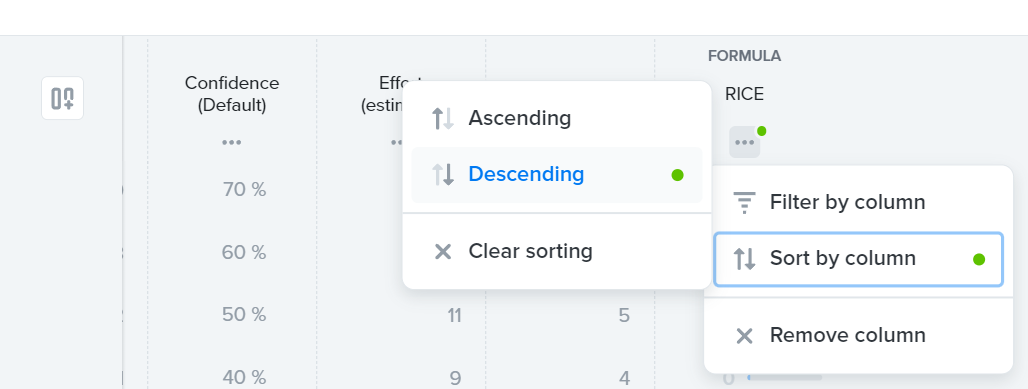This screenshot has width=1028, height=389.
Task: Open the partially hidden Effort column options
Action: click(x=397, y=142)
